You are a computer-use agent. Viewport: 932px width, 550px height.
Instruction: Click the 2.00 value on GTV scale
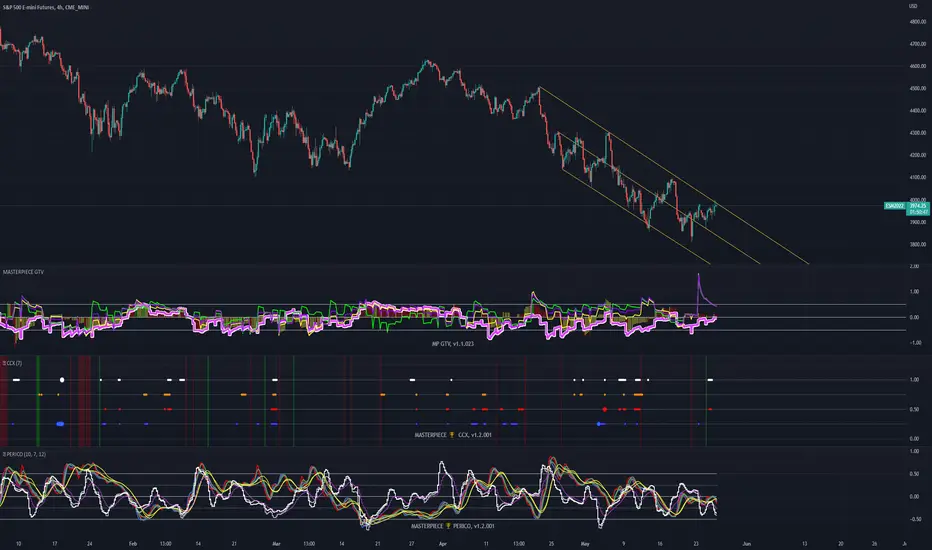pyautogui.click(x=915, y=266)
